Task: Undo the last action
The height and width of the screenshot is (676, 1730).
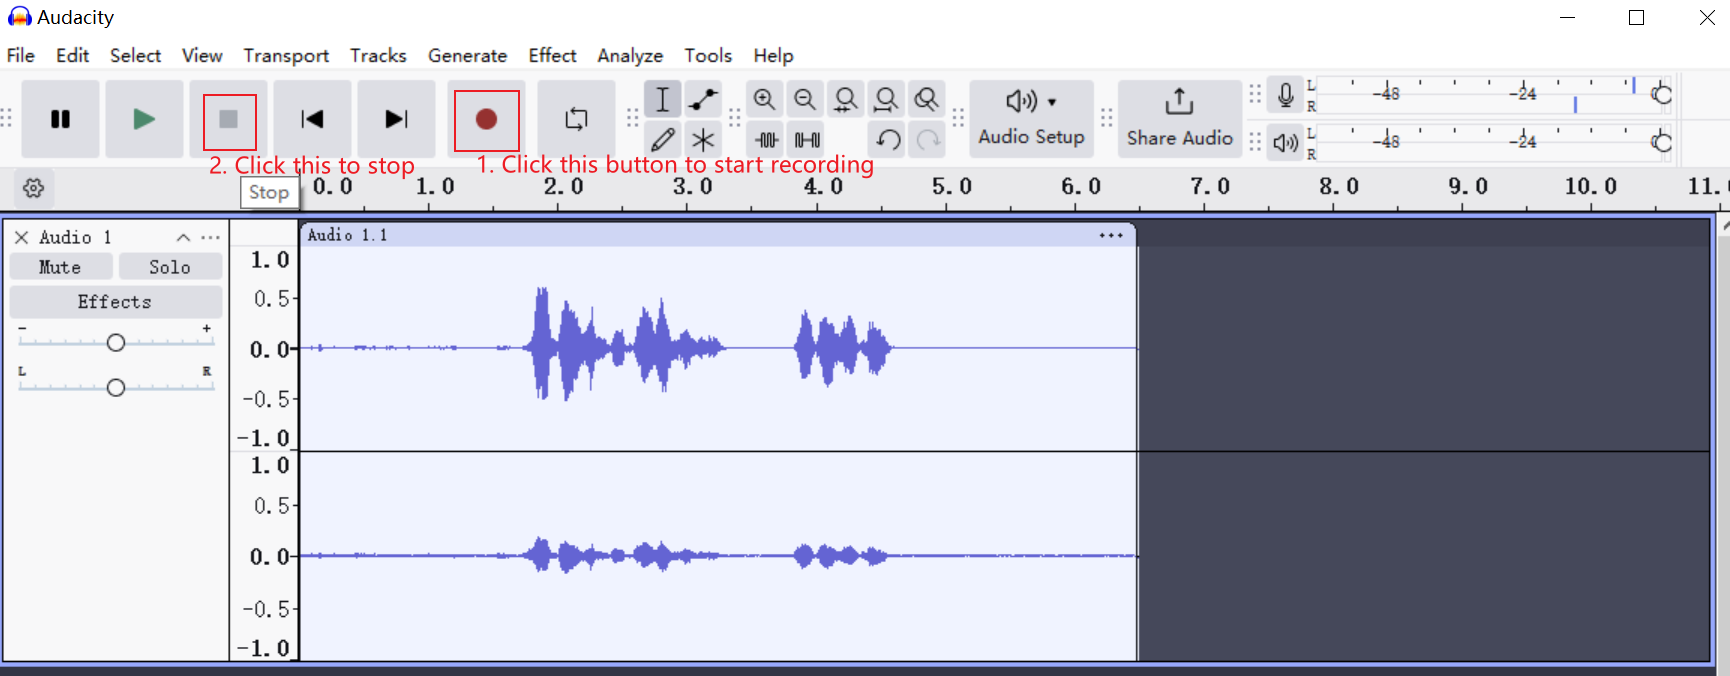Action: tap(888, 139)
